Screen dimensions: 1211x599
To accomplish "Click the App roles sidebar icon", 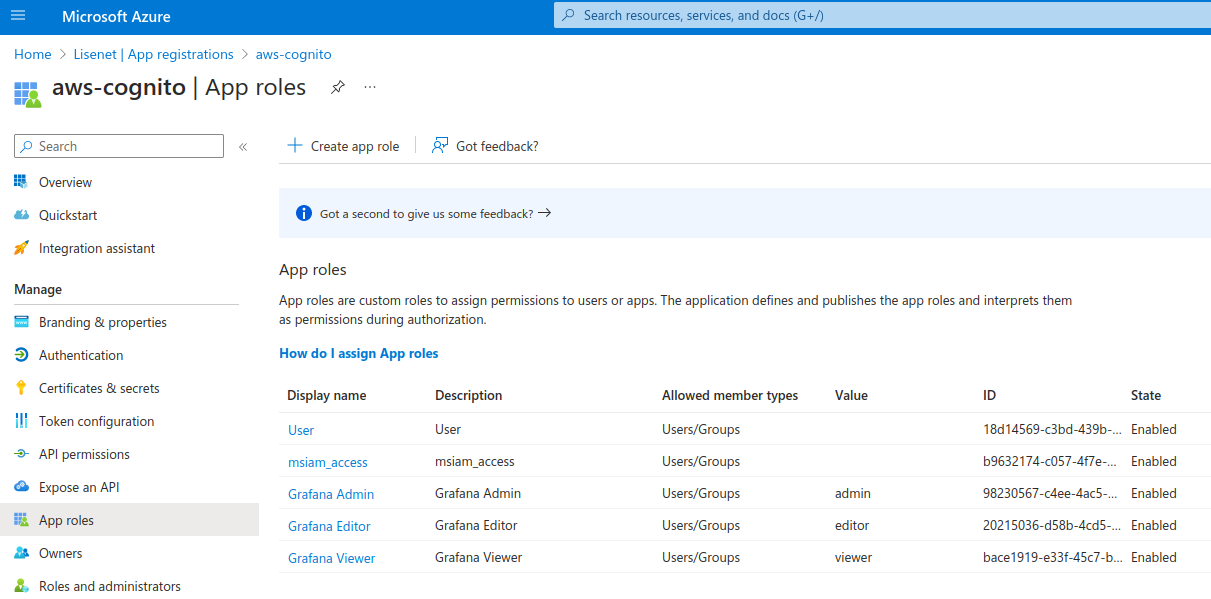I will (21, 520).
